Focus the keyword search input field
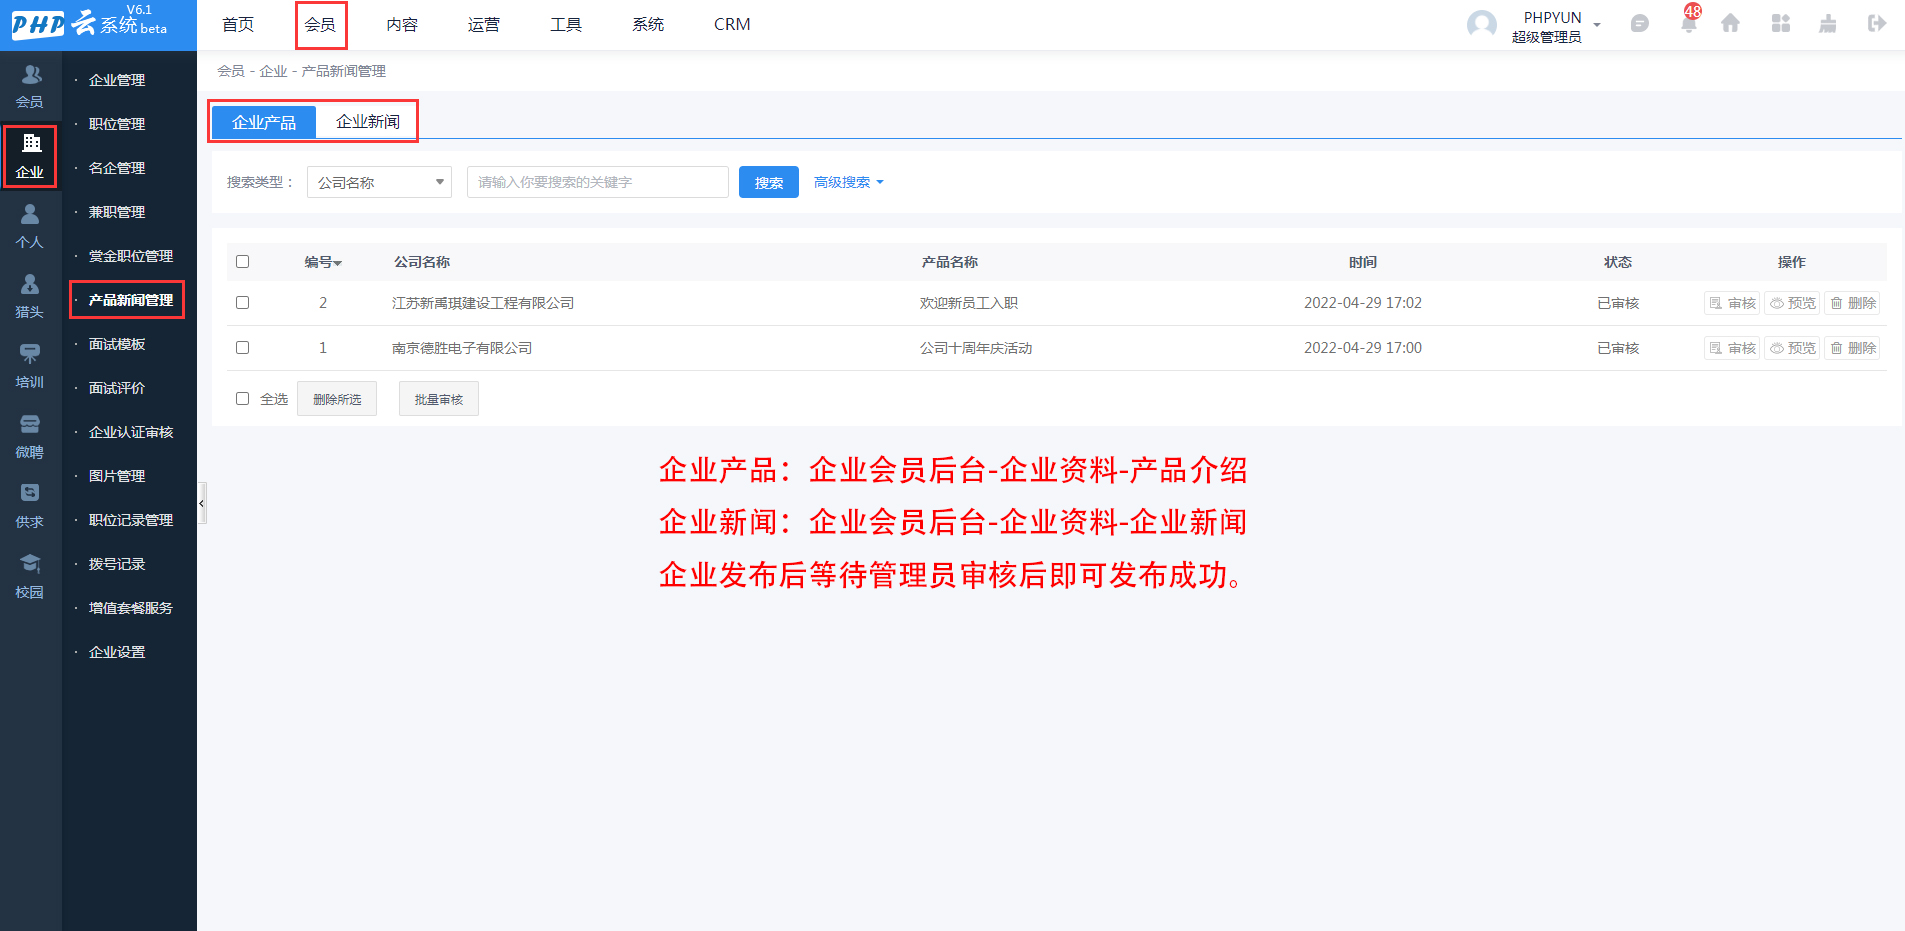The height and width of the screenshot is (931, 1905). [x=598, y=182]
